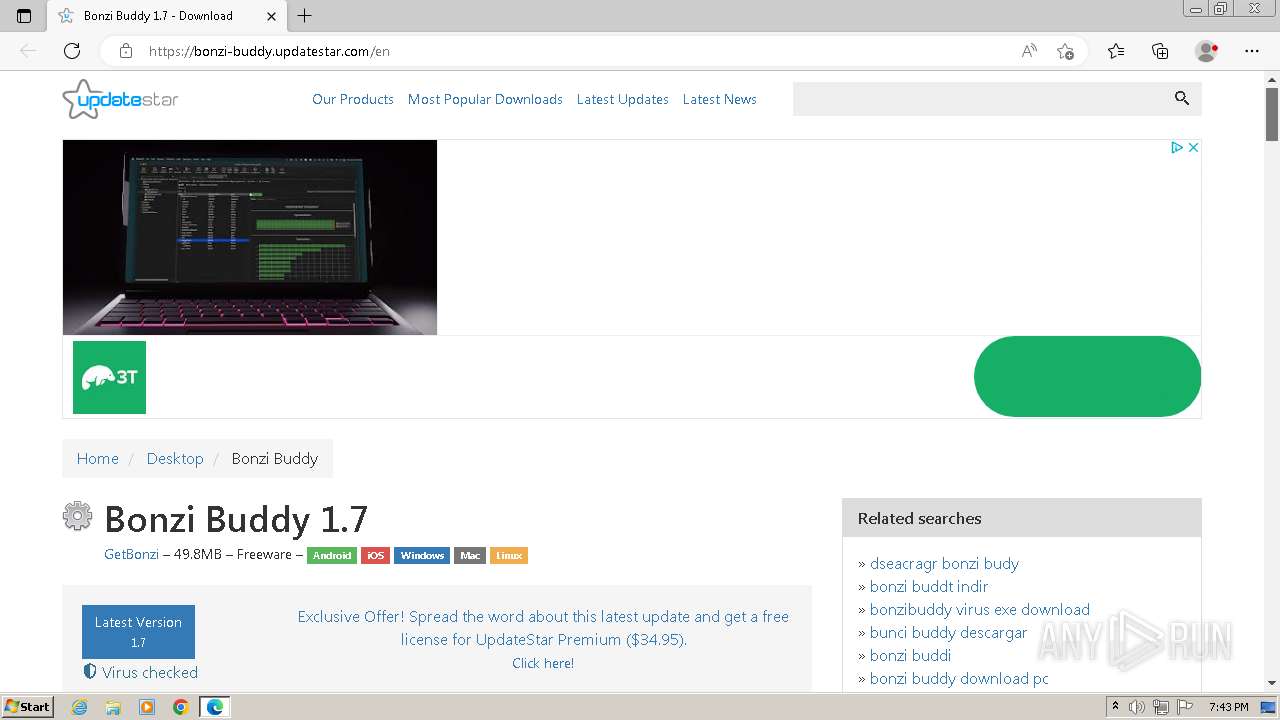
Task: Click the taskbar clock 7:43 PM
Action: pyautogui.click(x=1228, y=707)
